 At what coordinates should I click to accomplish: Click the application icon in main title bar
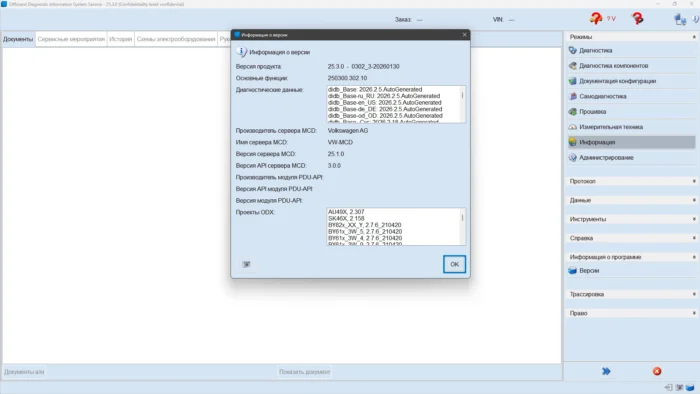4,4
